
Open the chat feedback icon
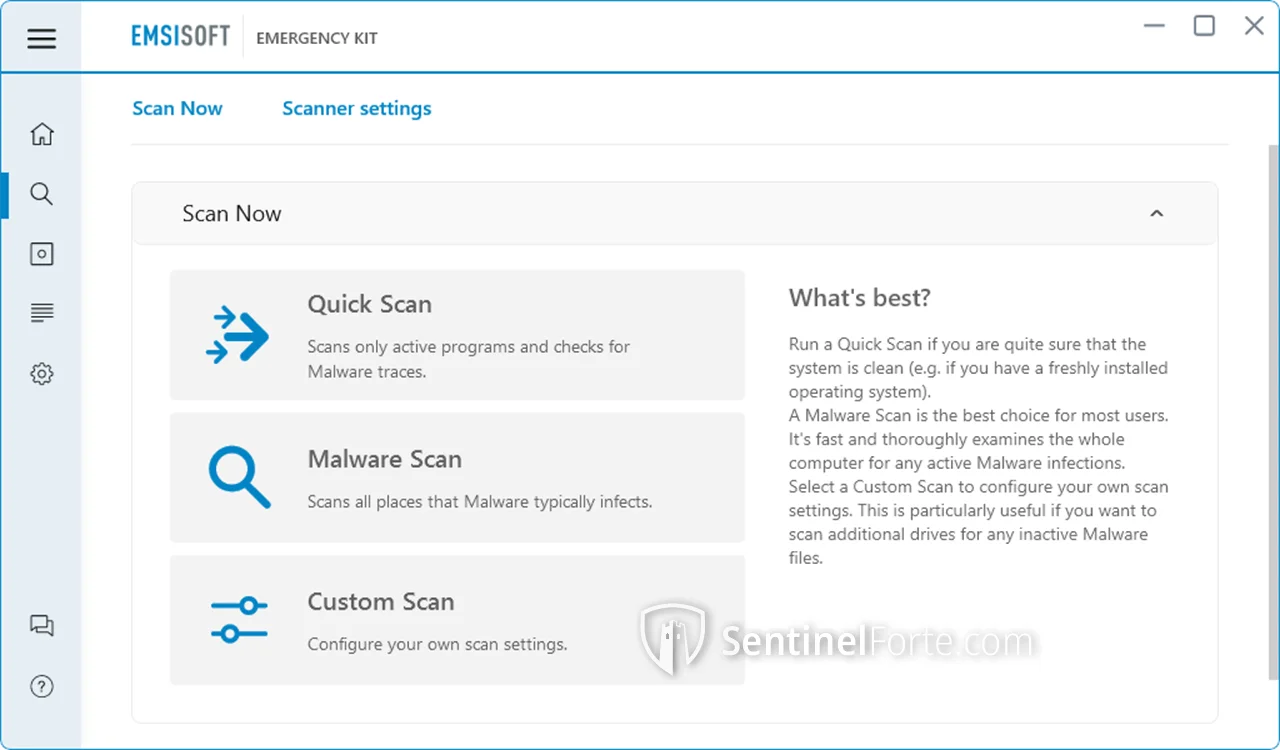pyautogui.click(x=41, y=626)
